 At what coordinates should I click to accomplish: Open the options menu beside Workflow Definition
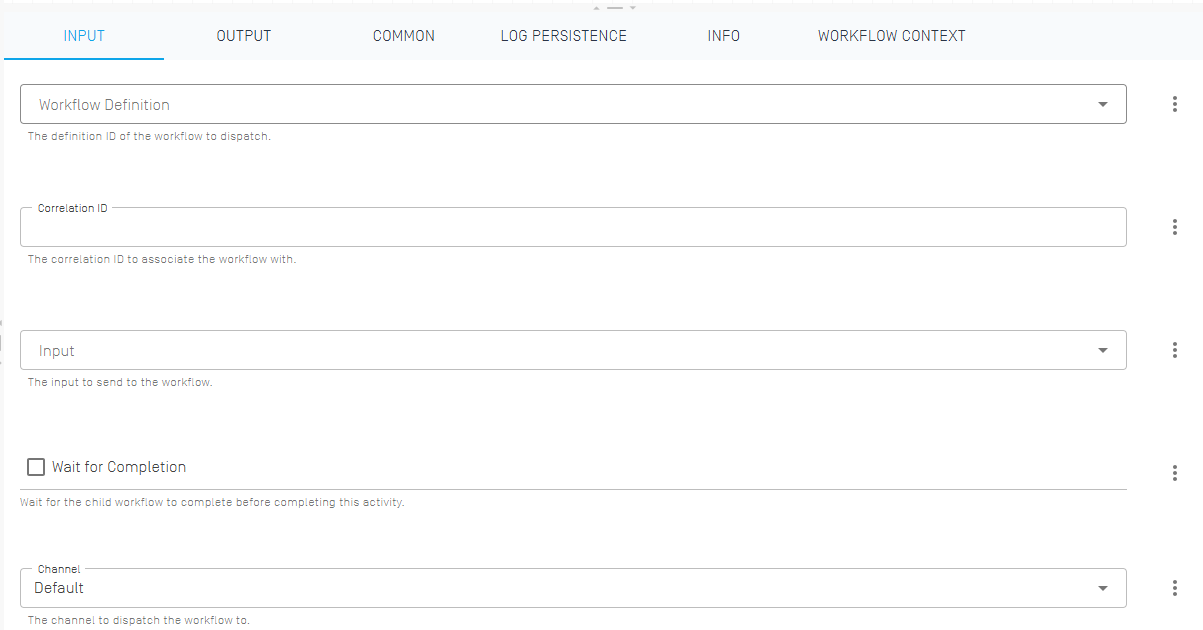[1175, 103]
